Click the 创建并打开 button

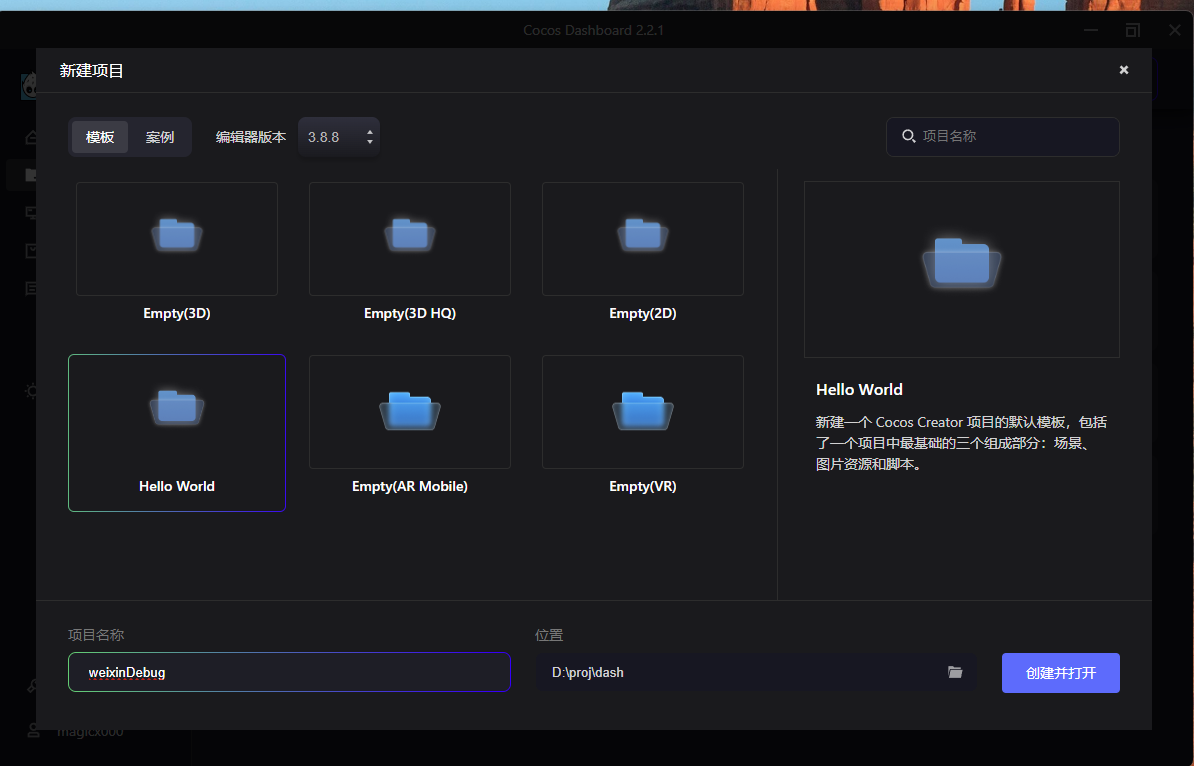[x=1061, y=673]
